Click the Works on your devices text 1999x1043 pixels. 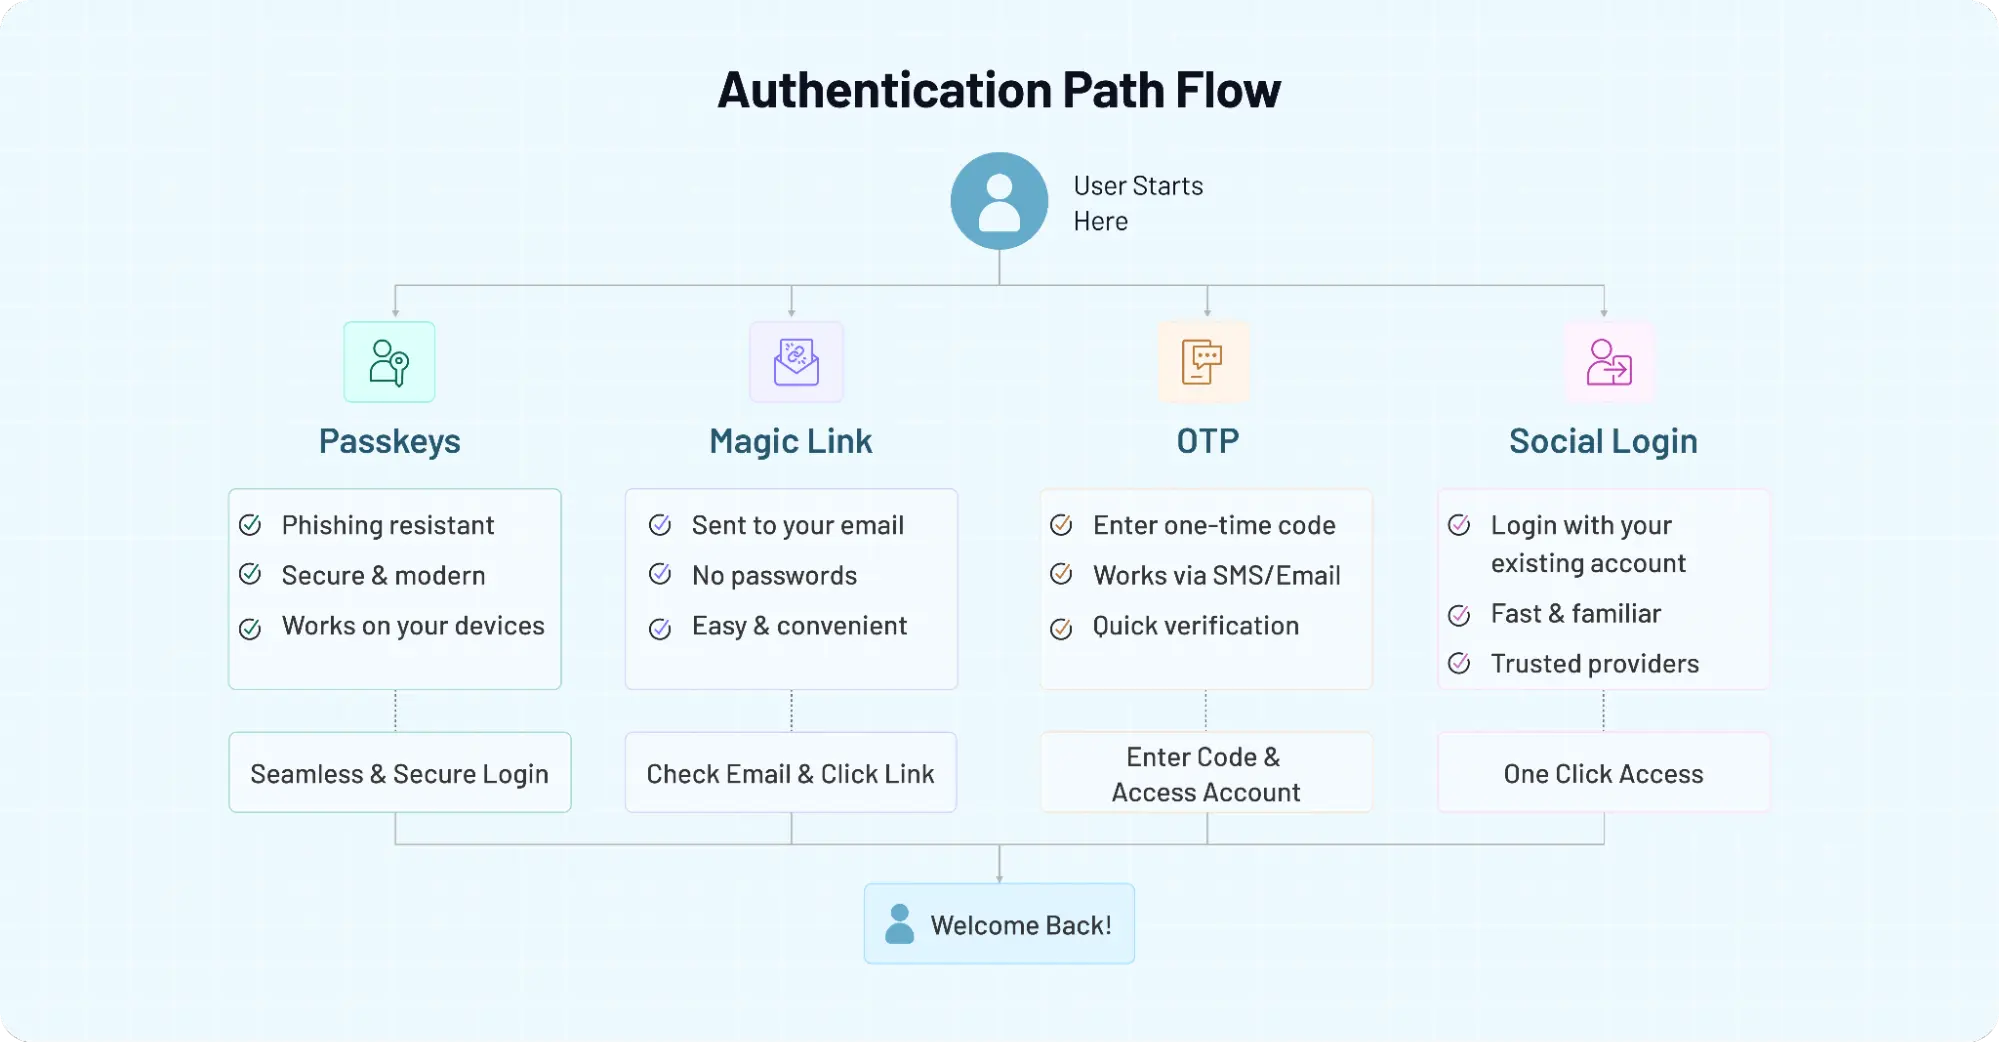(x=413, y=626)
